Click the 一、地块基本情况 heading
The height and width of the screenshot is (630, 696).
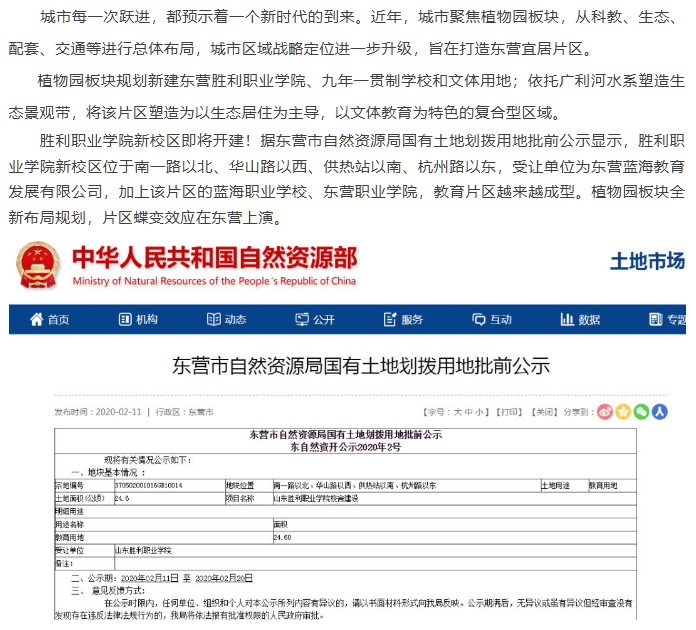[x=108, y=472]
